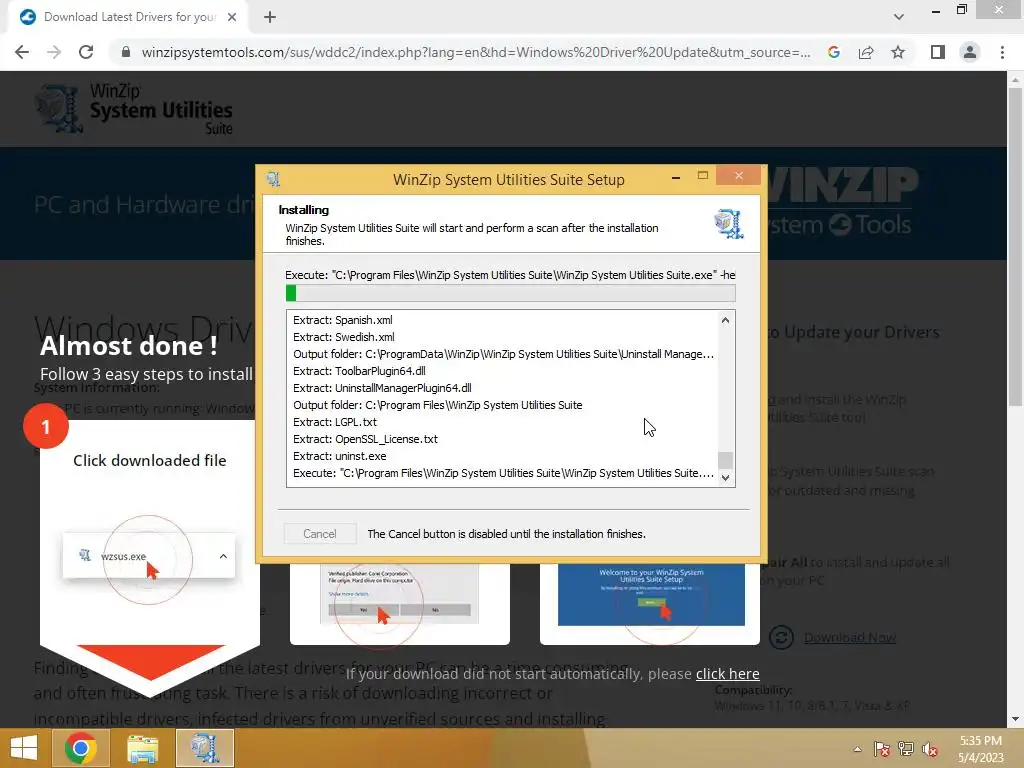Select the 'Extract: OpenSSL_License.txt' log line
This screenshot has height=768, width=1024.
[x=366, y=439]
